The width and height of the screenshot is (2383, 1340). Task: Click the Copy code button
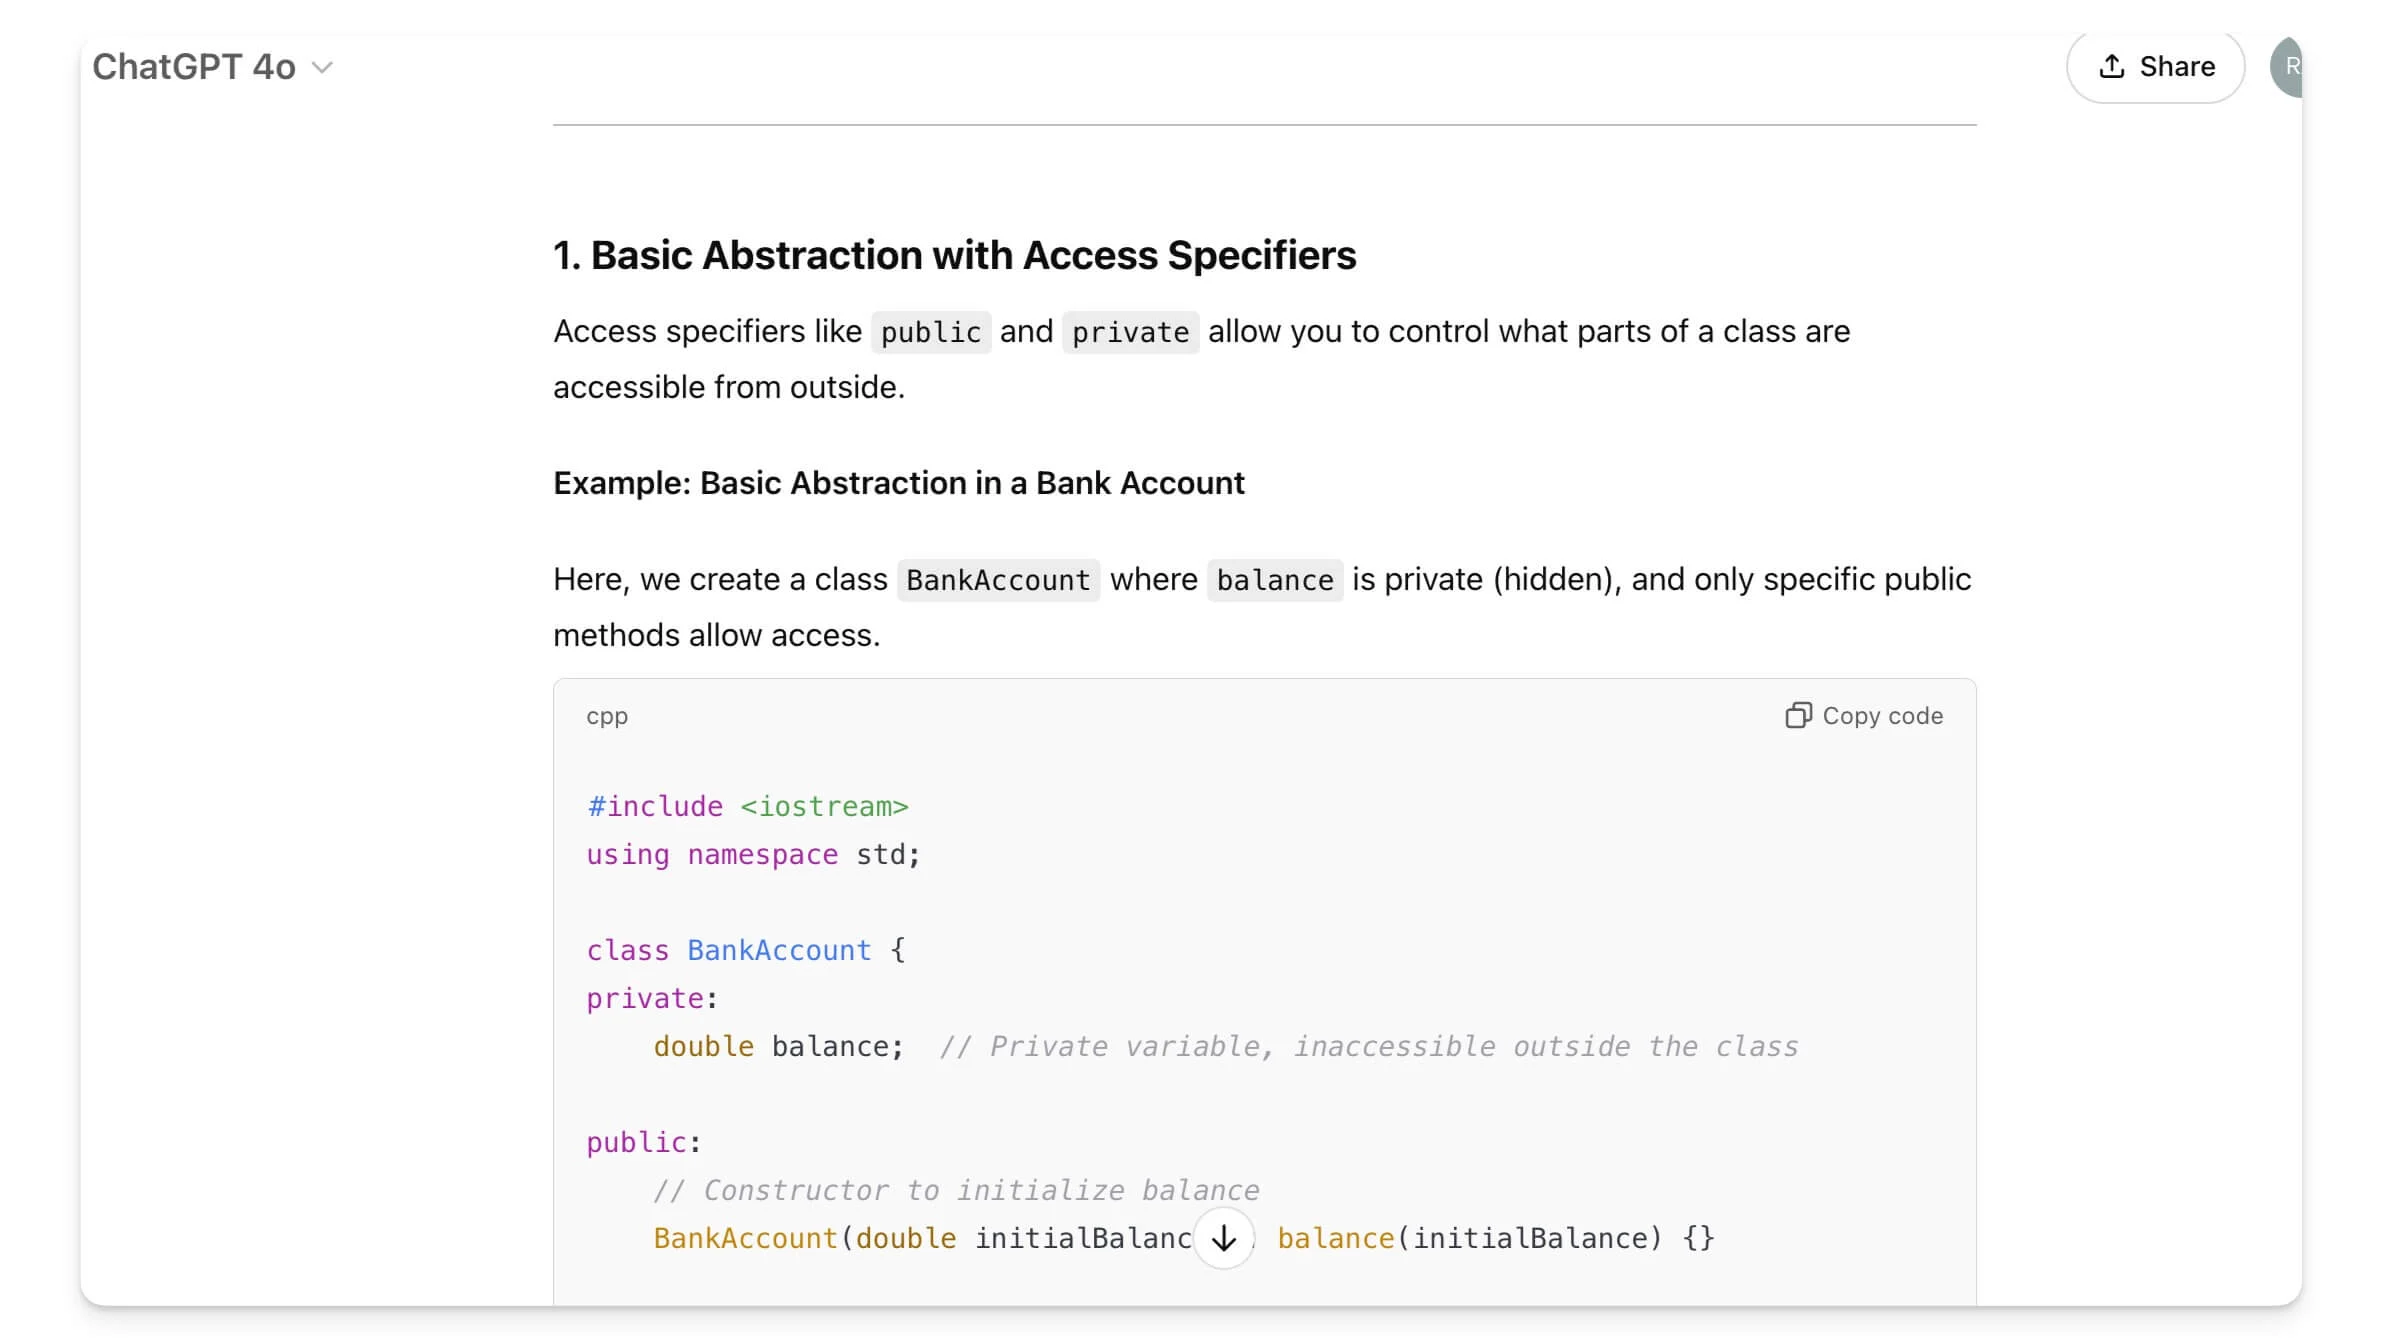coord(1864,716)
